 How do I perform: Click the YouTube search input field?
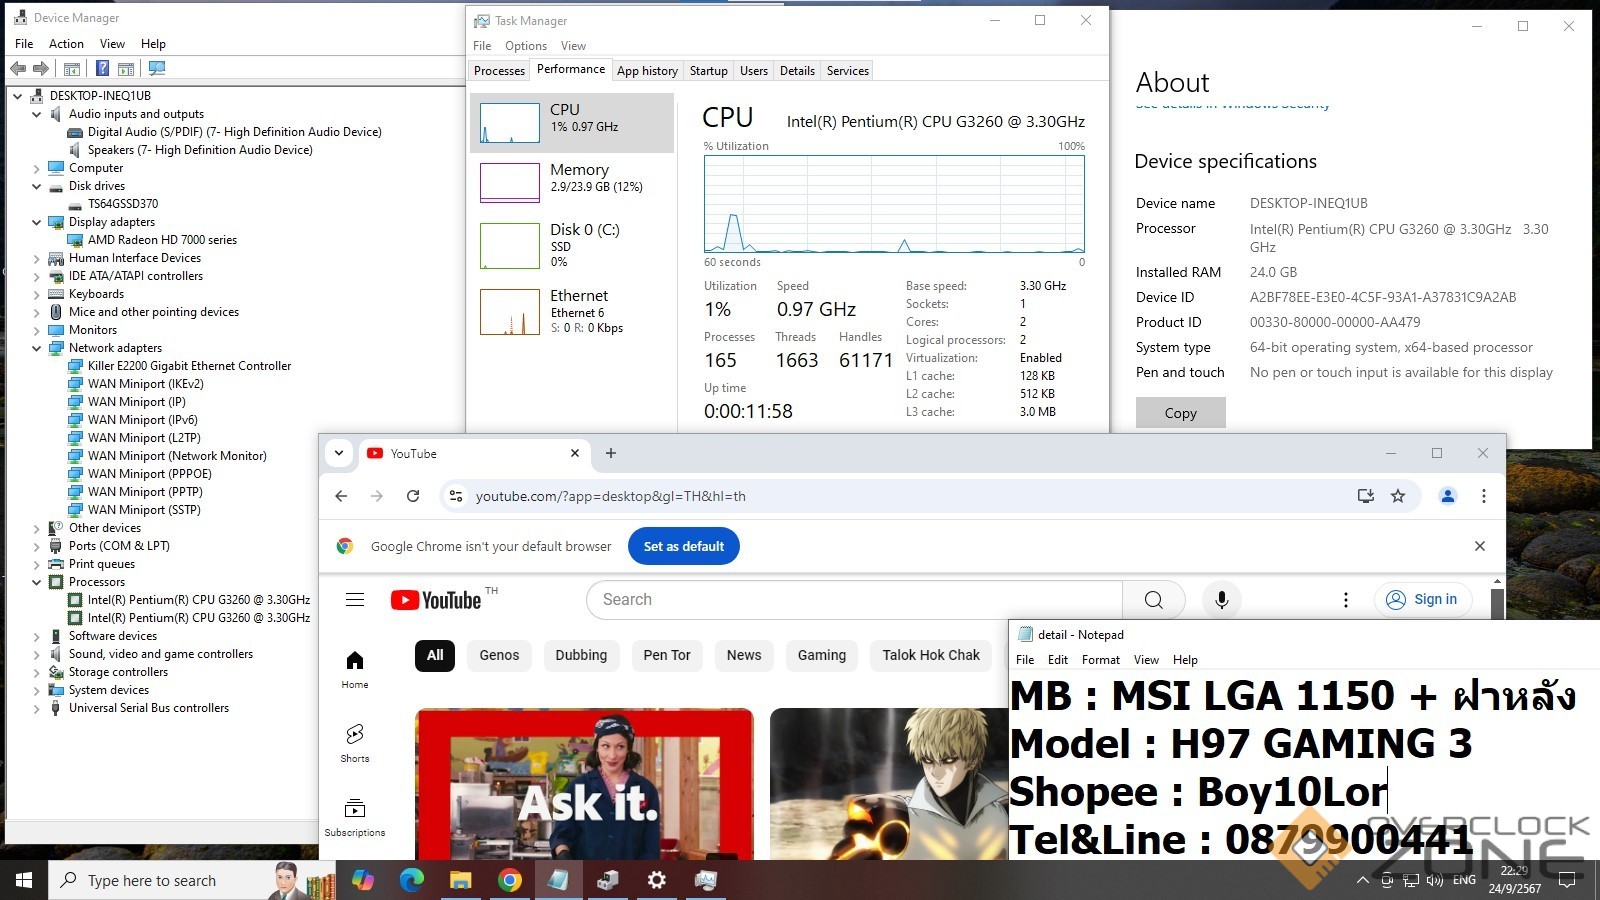coord(855,600)
